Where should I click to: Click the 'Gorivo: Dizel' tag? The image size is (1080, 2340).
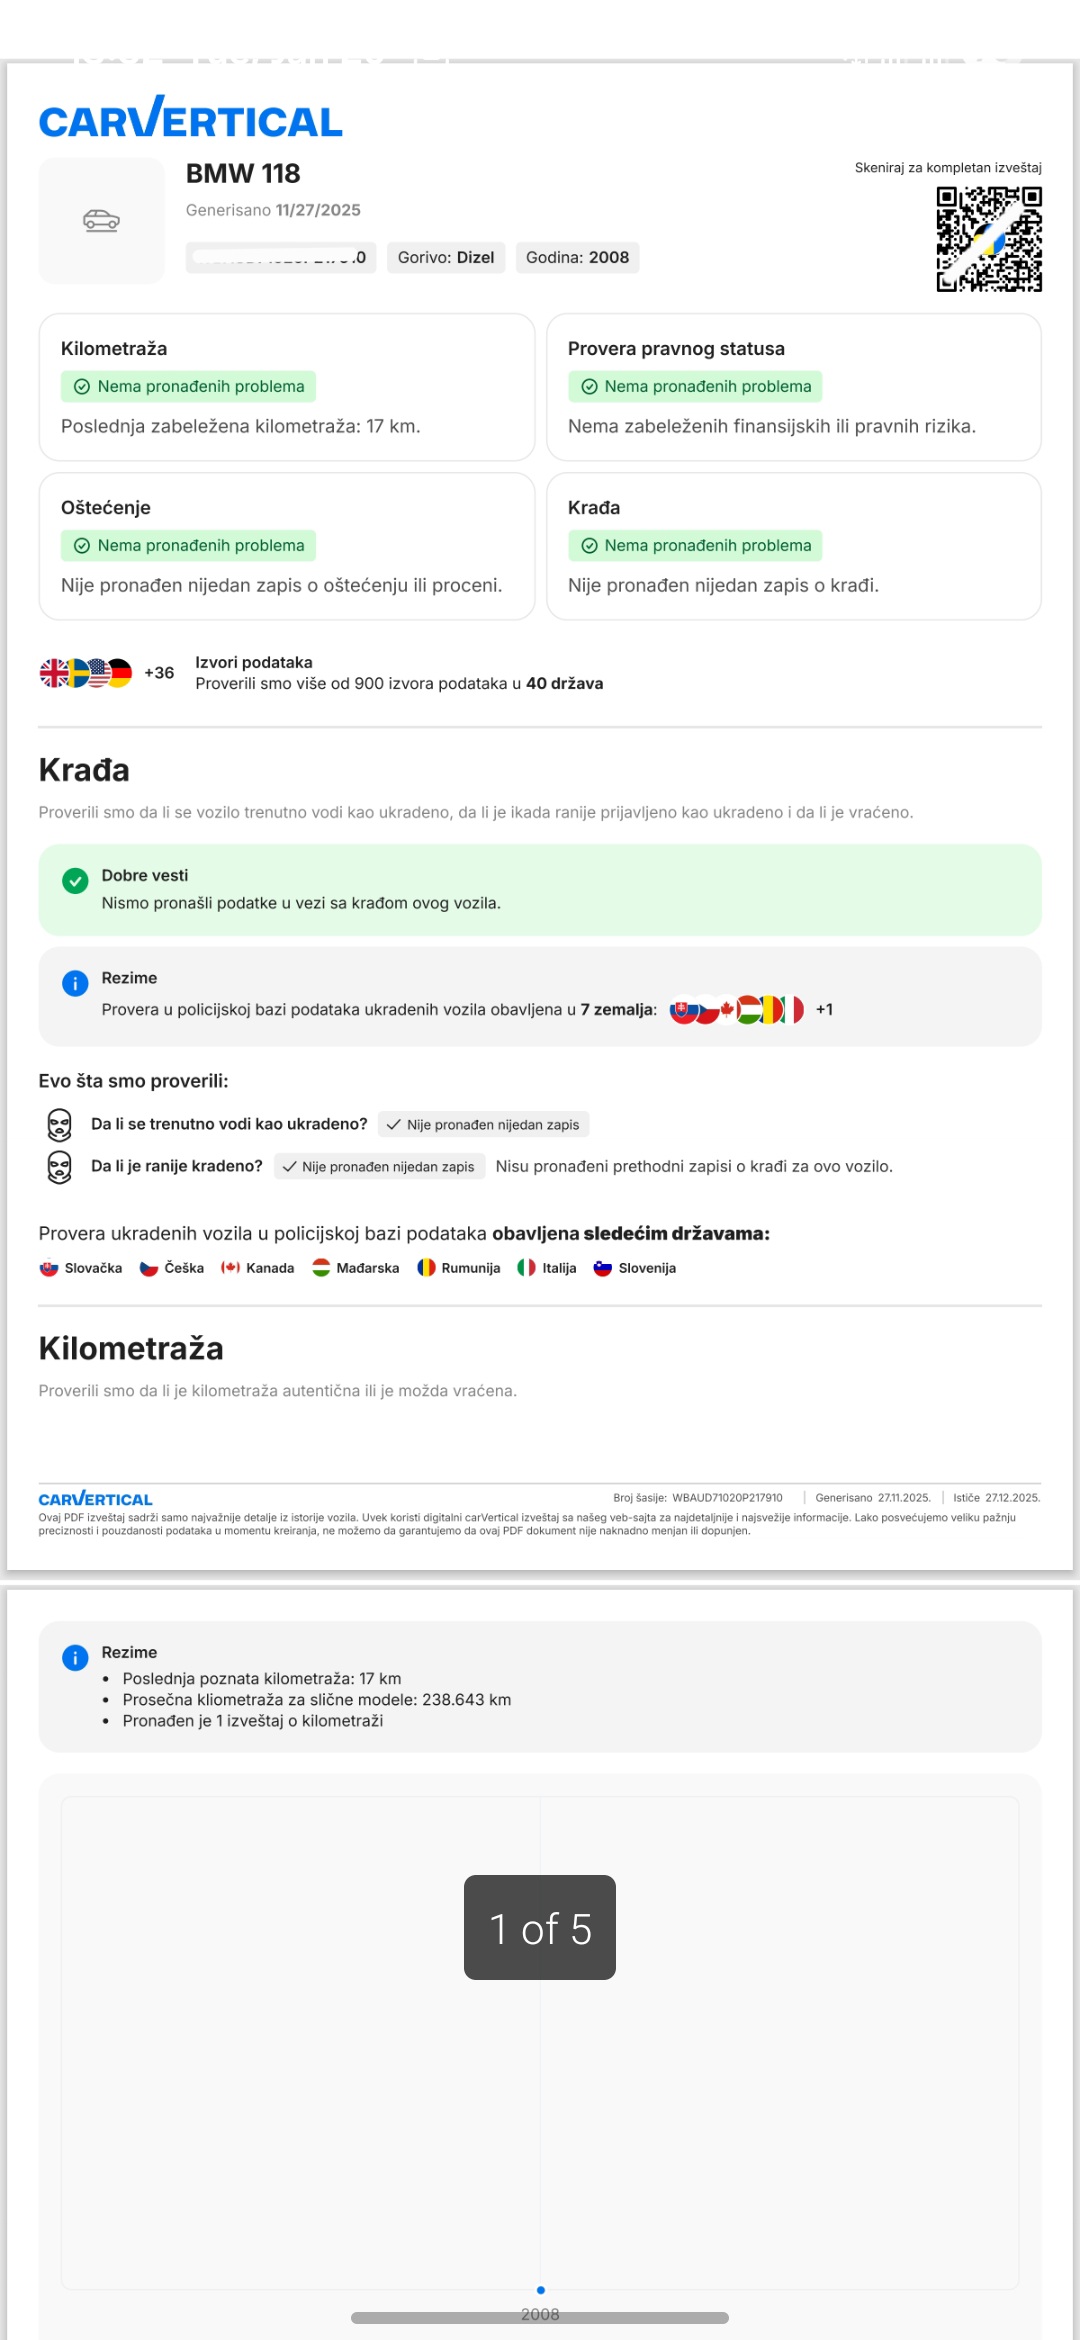[x=446, y=258]
